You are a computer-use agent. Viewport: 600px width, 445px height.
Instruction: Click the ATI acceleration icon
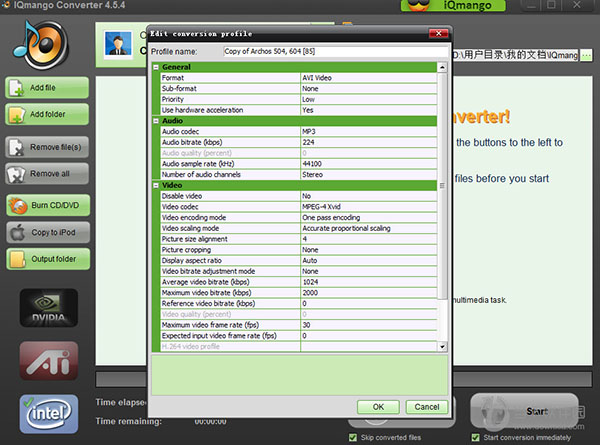[x=49, y=361]
